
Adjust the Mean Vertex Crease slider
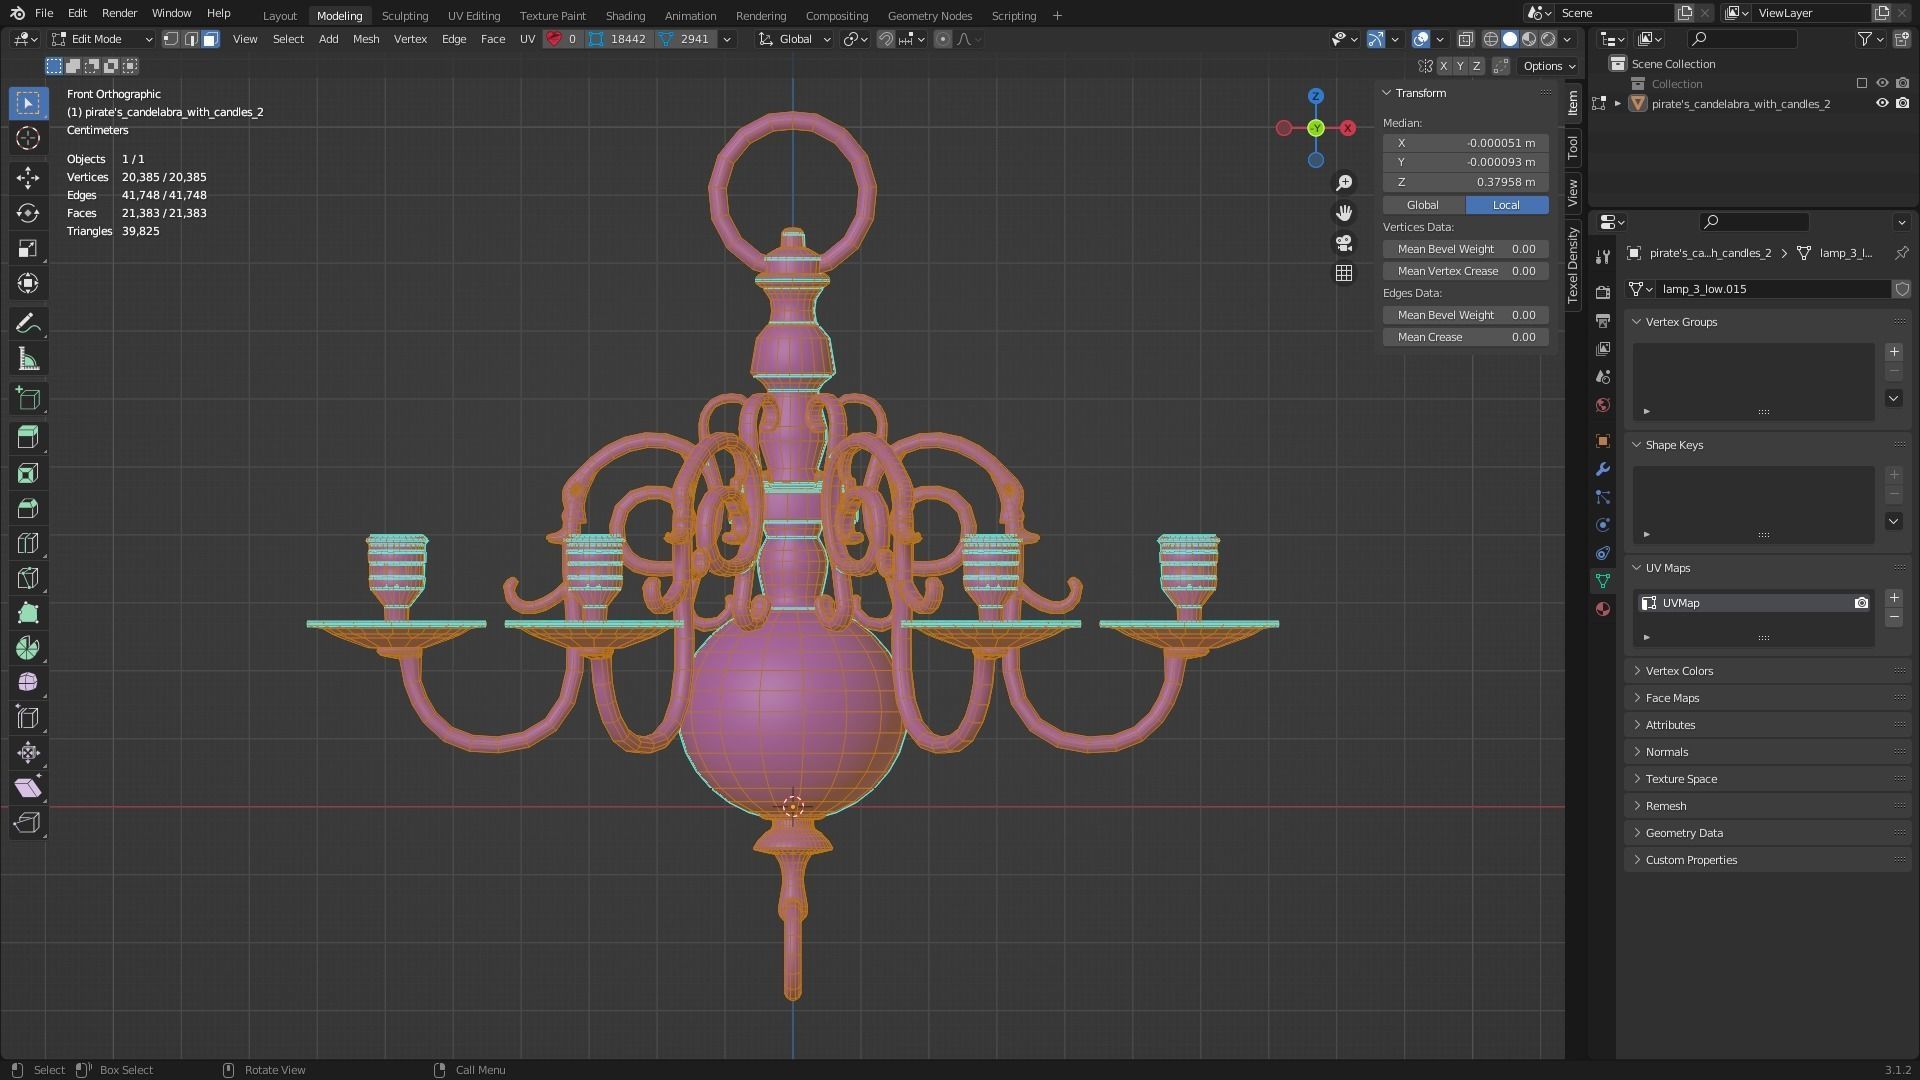click(1466, 271)
